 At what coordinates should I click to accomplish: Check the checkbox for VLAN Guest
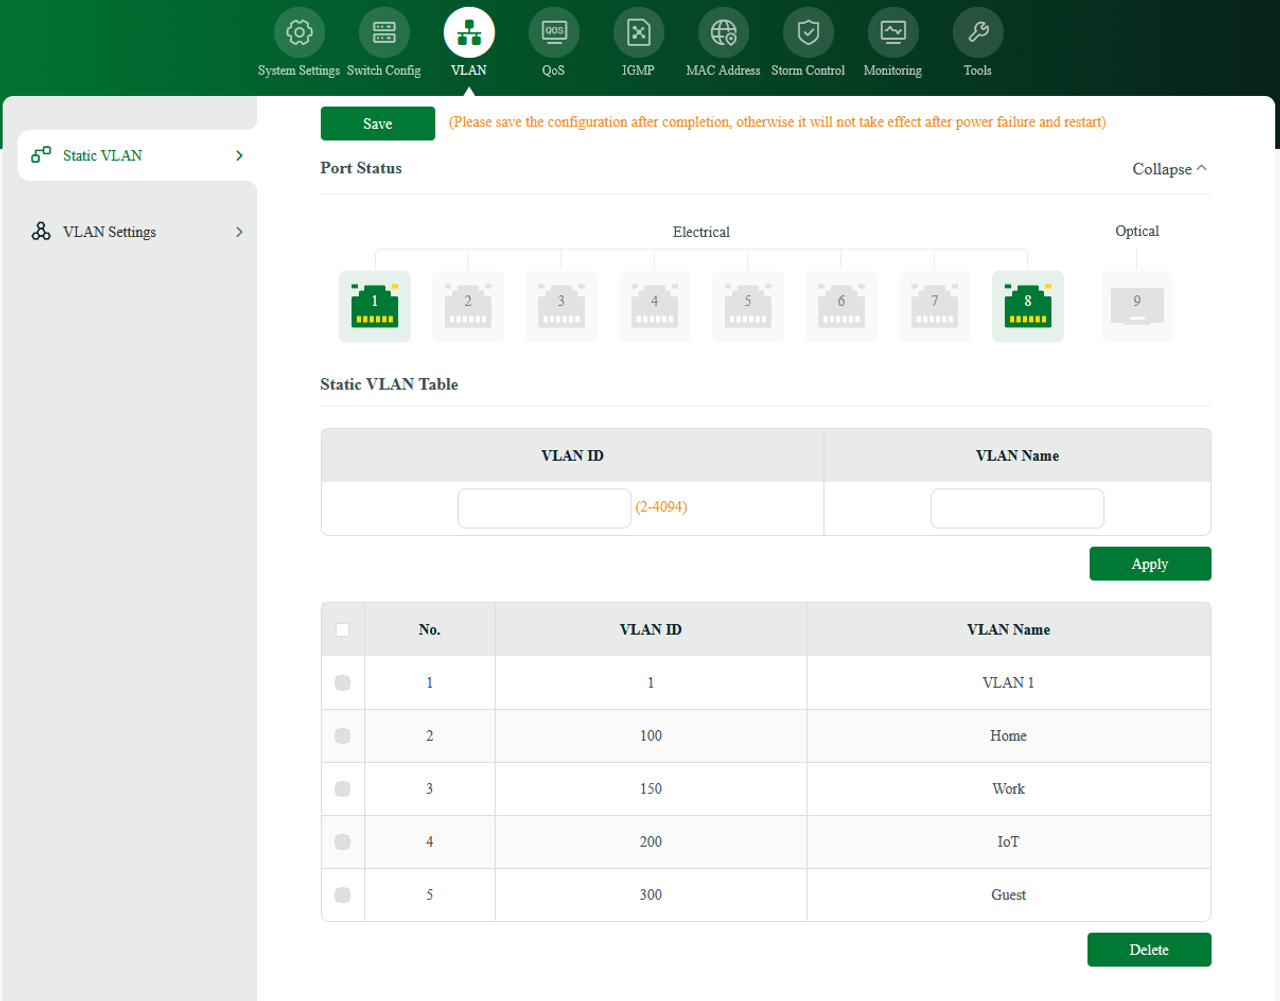[342, 894]
